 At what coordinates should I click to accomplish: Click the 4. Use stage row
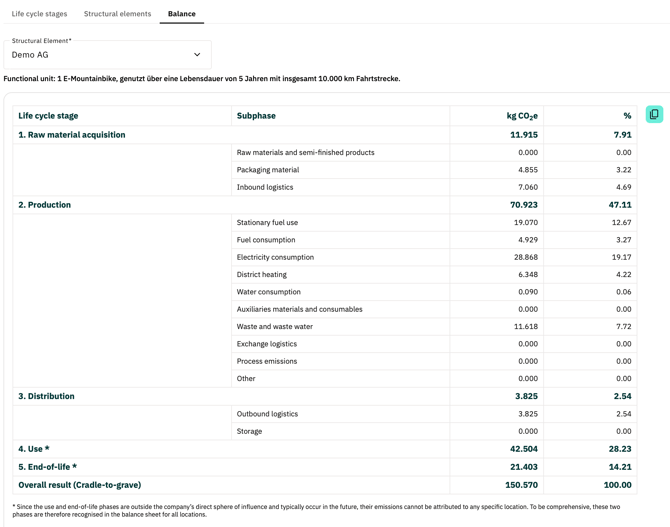[34, 449]
